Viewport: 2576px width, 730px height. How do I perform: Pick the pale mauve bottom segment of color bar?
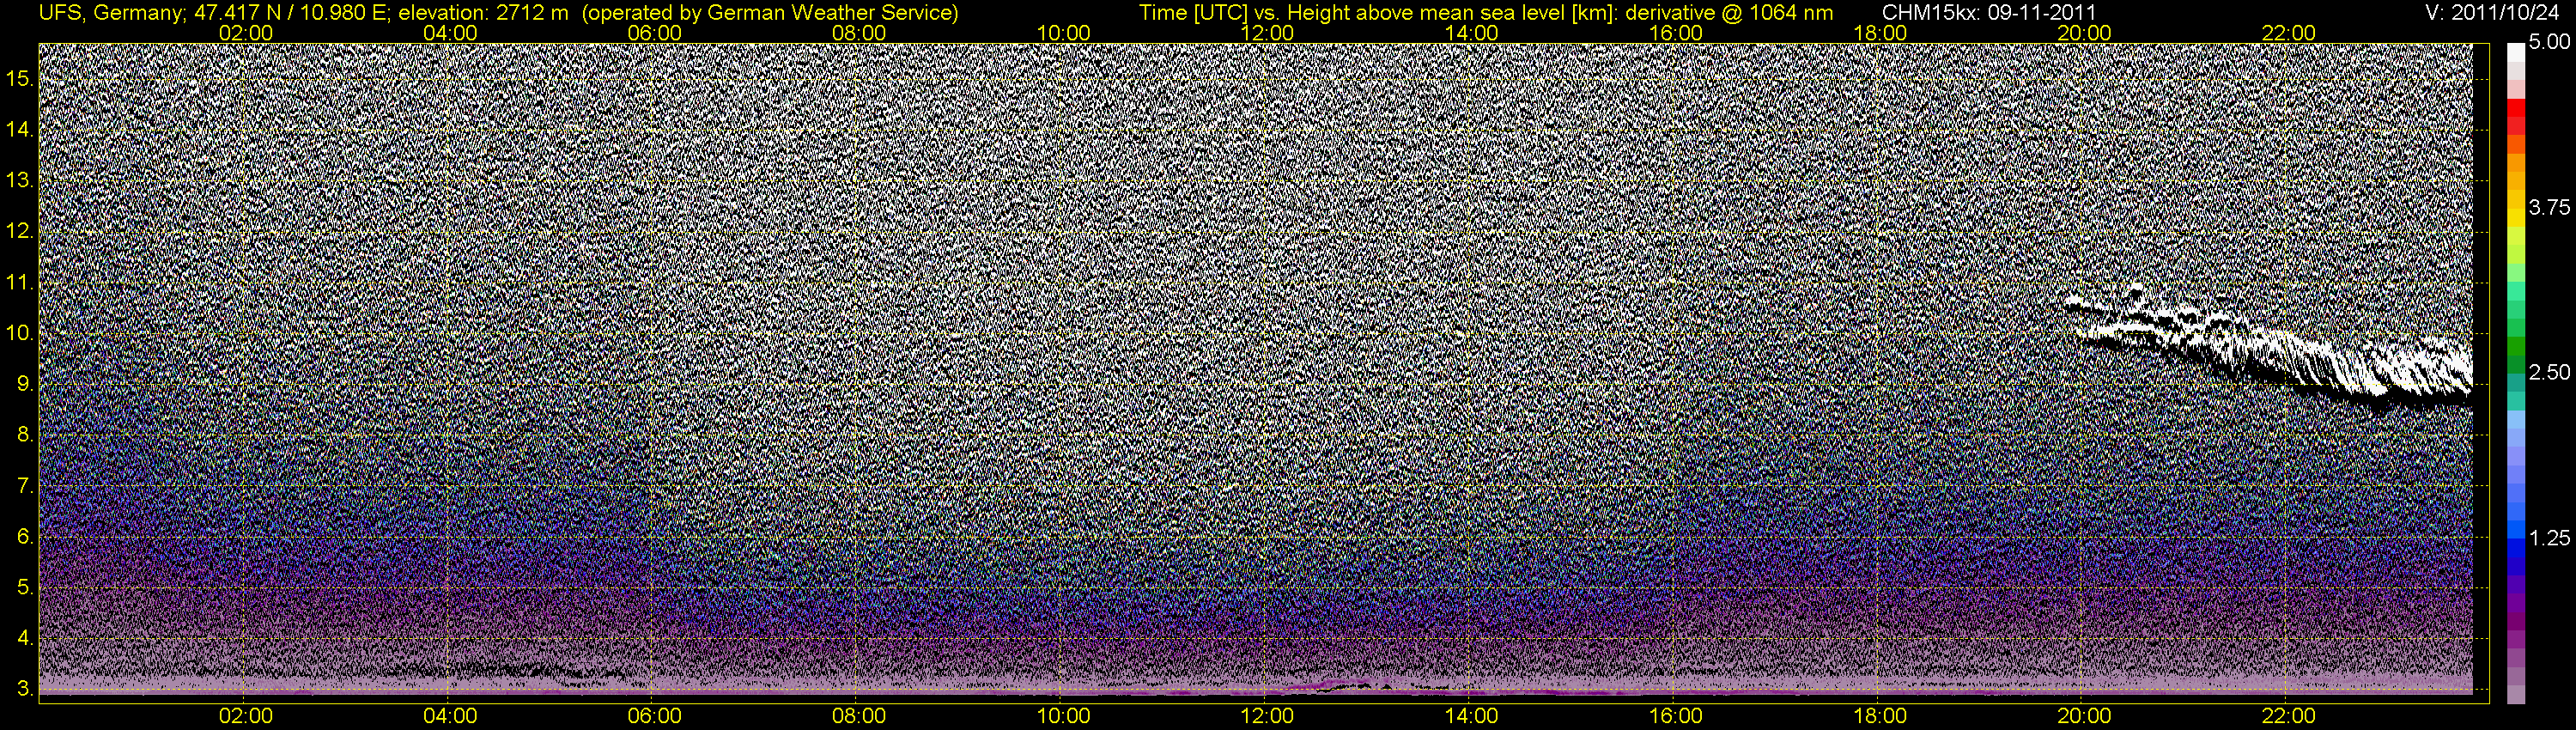pyautogui.click(x=2516, y=695)
